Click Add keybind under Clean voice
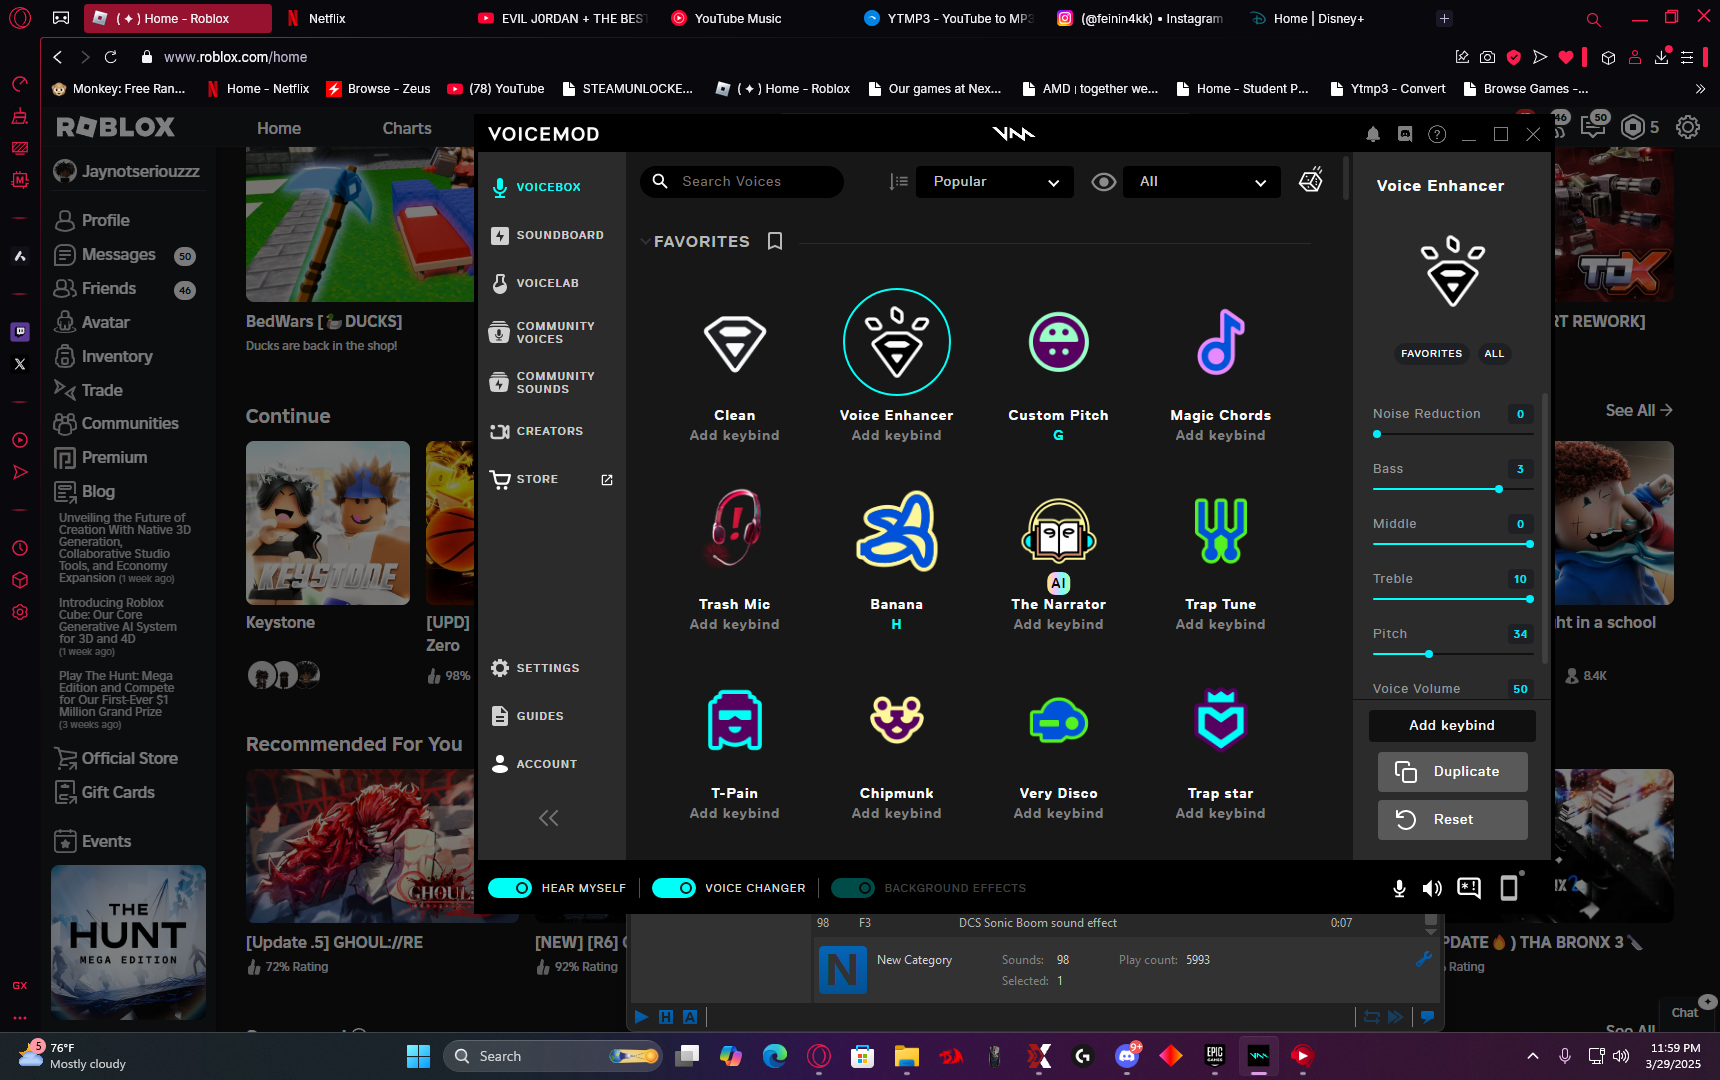The width and height of the screenshot is (1720, 1080). [x=735, y=436]
